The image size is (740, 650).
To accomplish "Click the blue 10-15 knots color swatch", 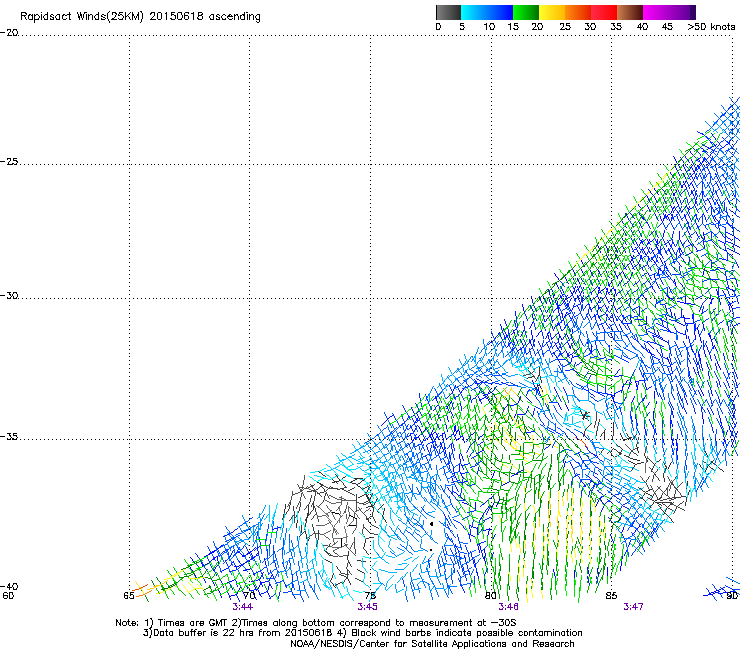I will point(500,12).
